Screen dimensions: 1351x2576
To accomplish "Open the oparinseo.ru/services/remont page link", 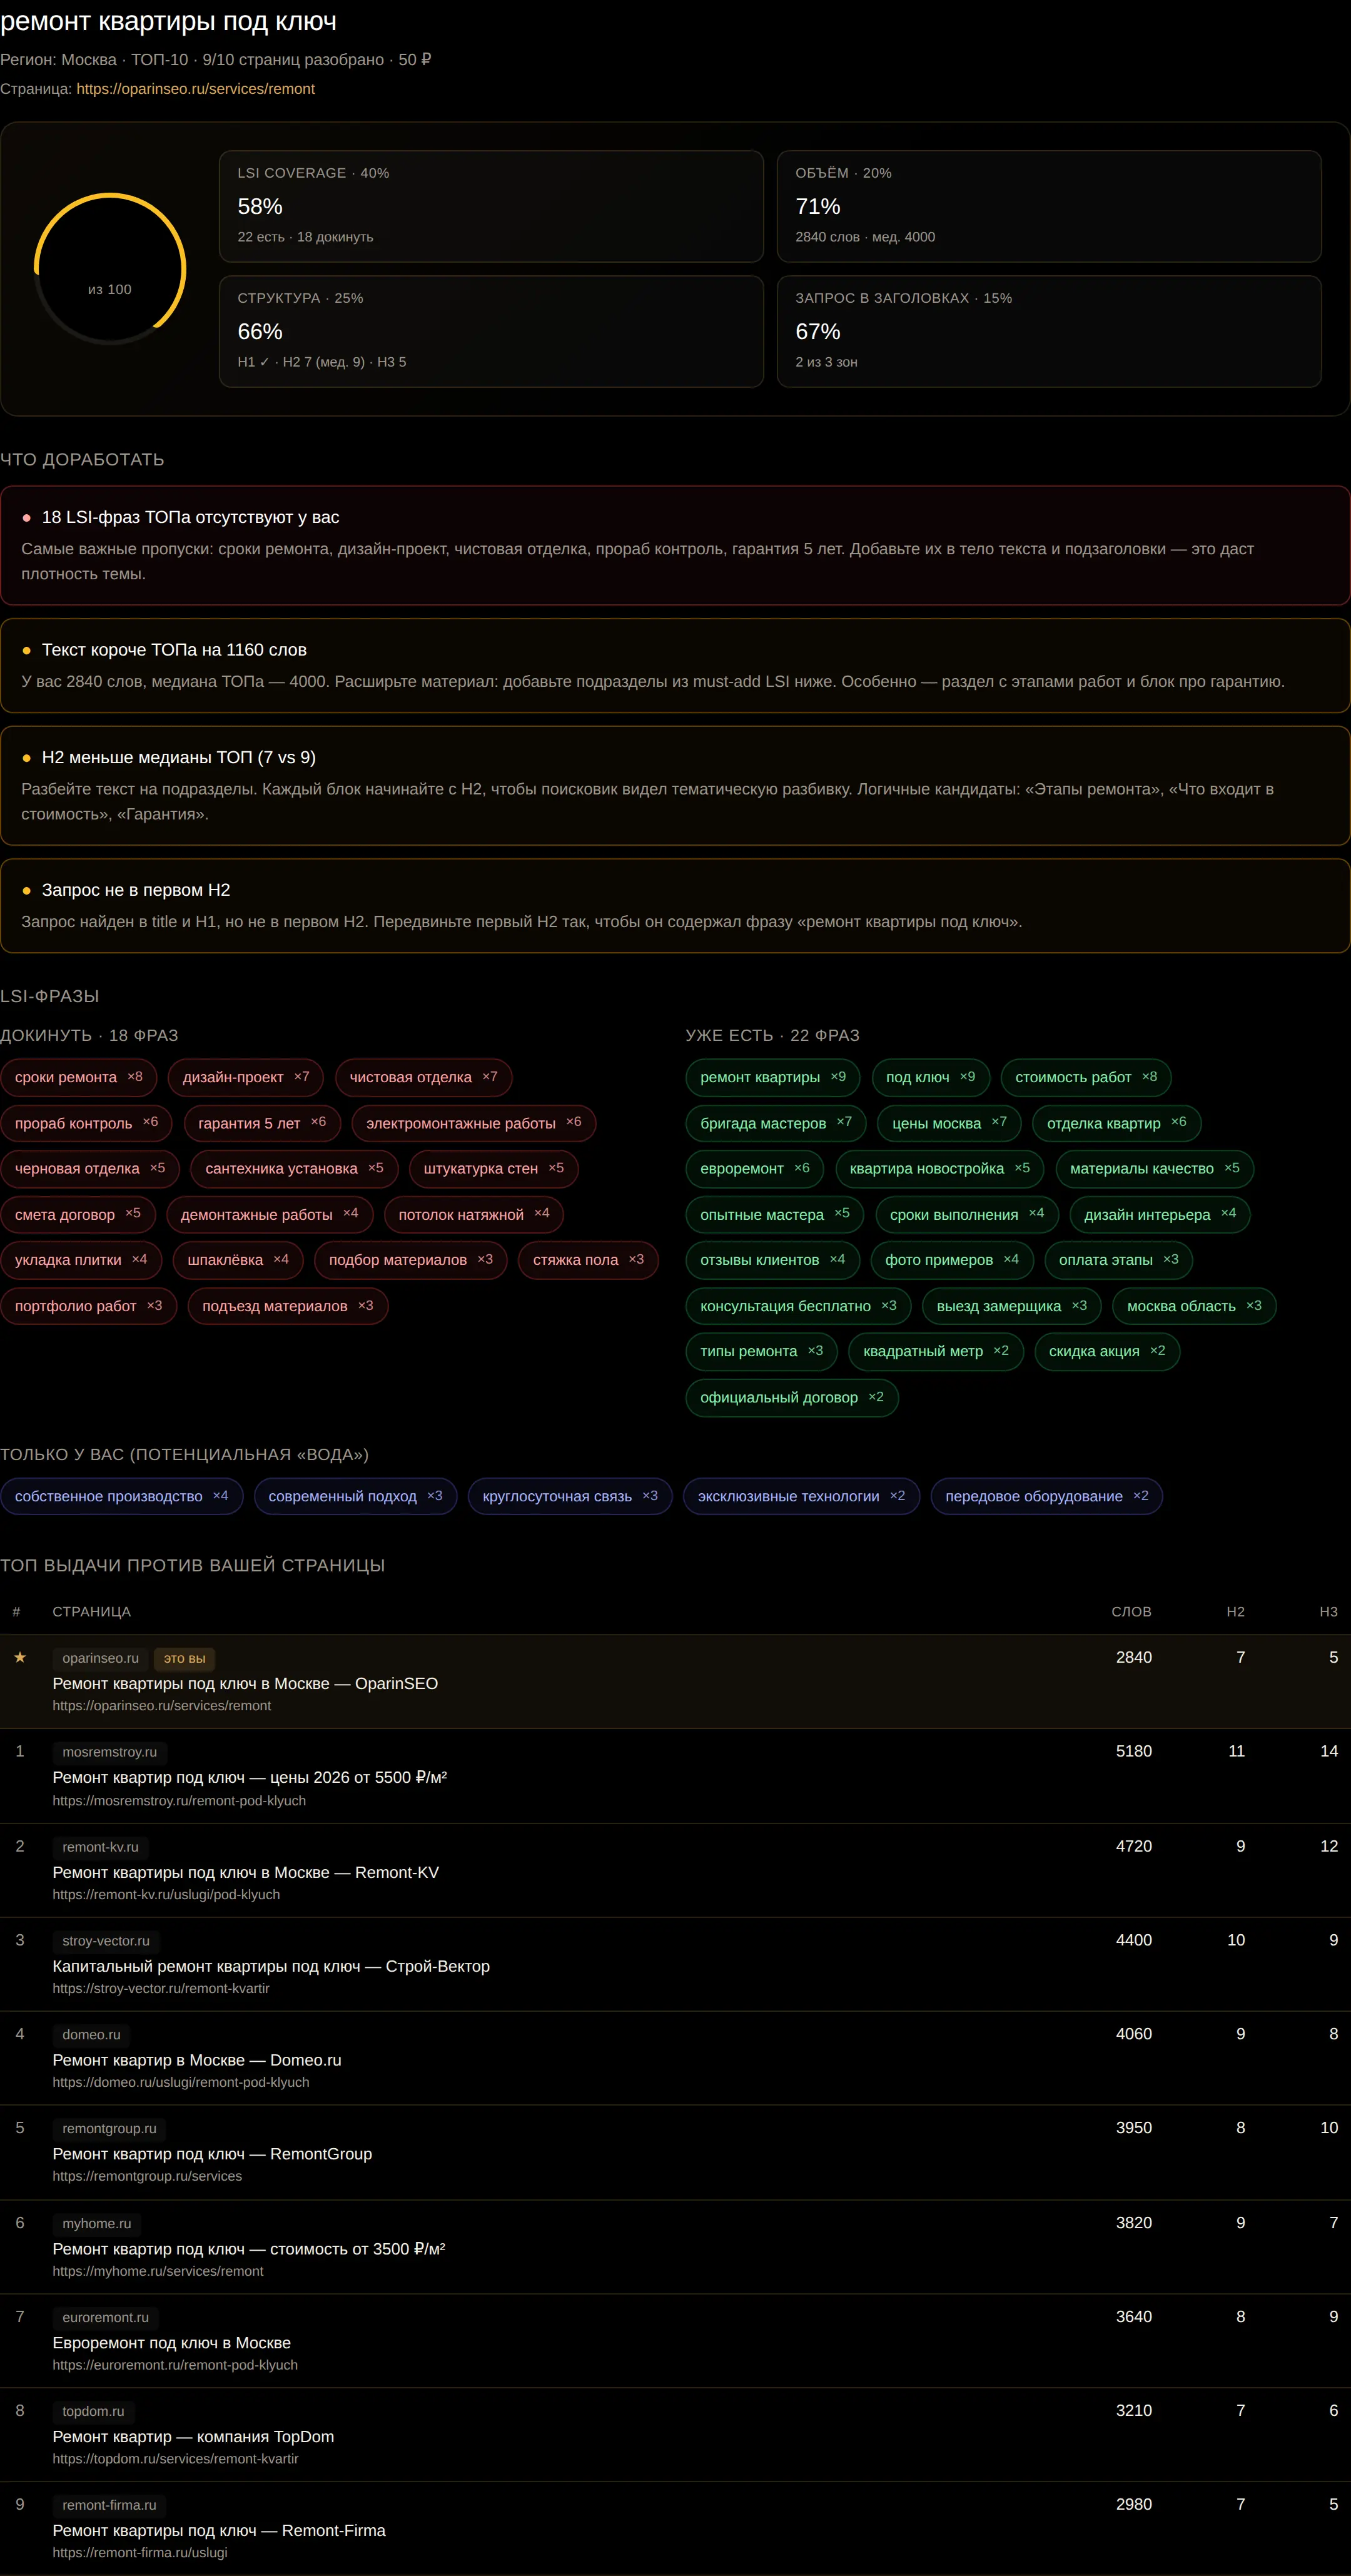I will (195, 89).
